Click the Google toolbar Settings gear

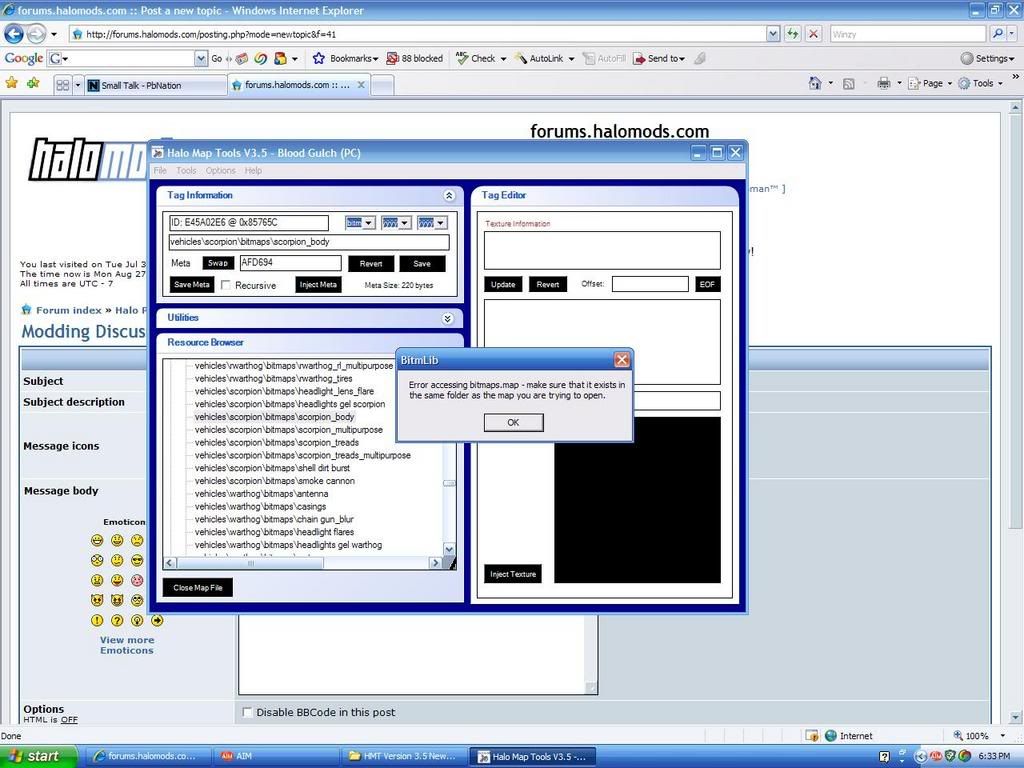[x=987, y=58]
